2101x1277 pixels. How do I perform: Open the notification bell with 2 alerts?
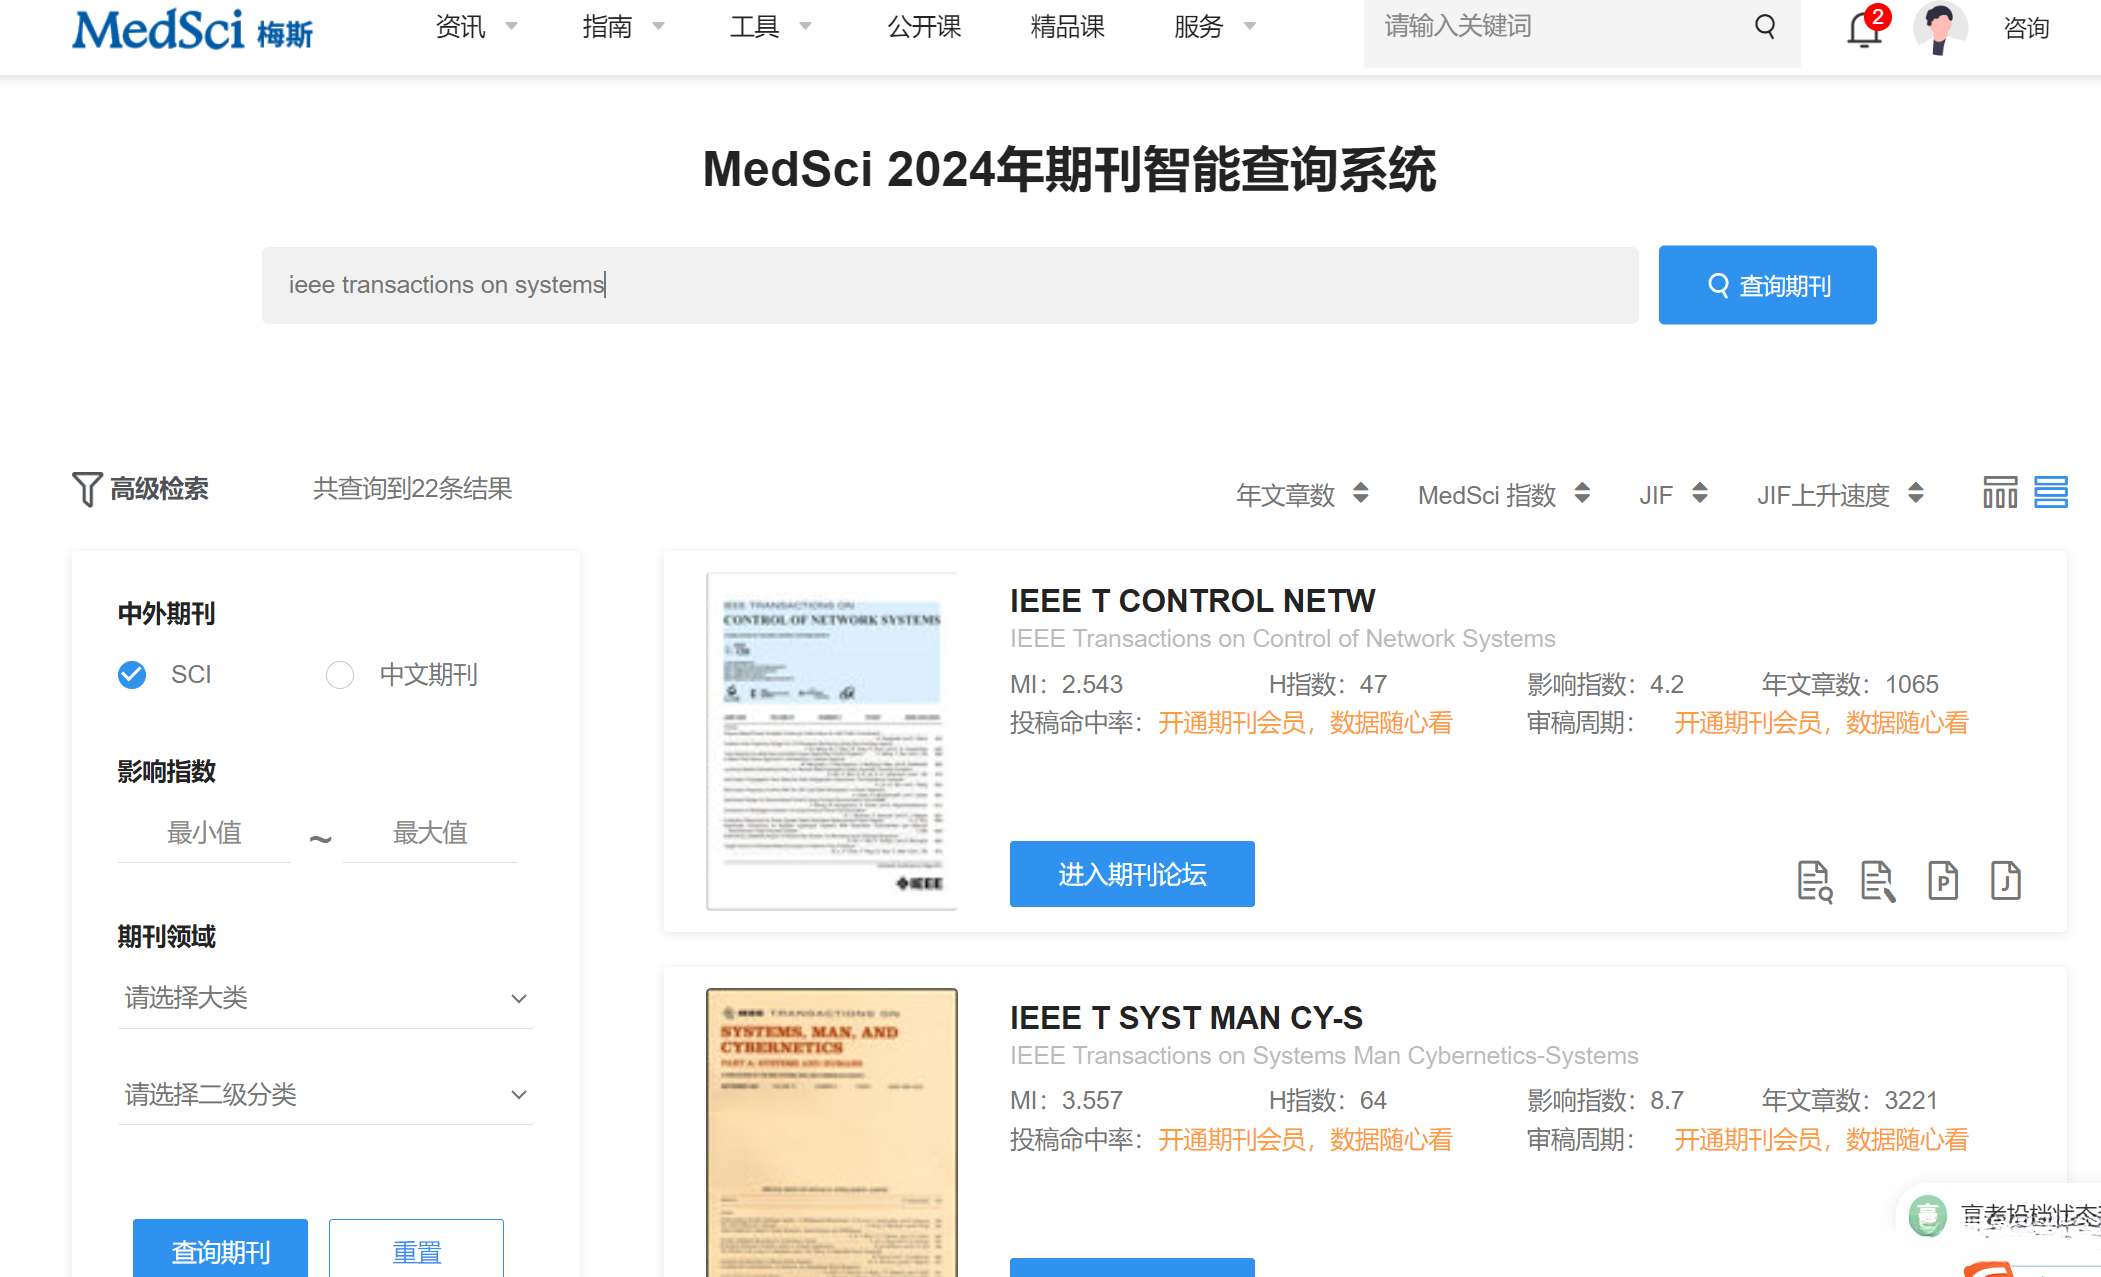(1862, 30)
